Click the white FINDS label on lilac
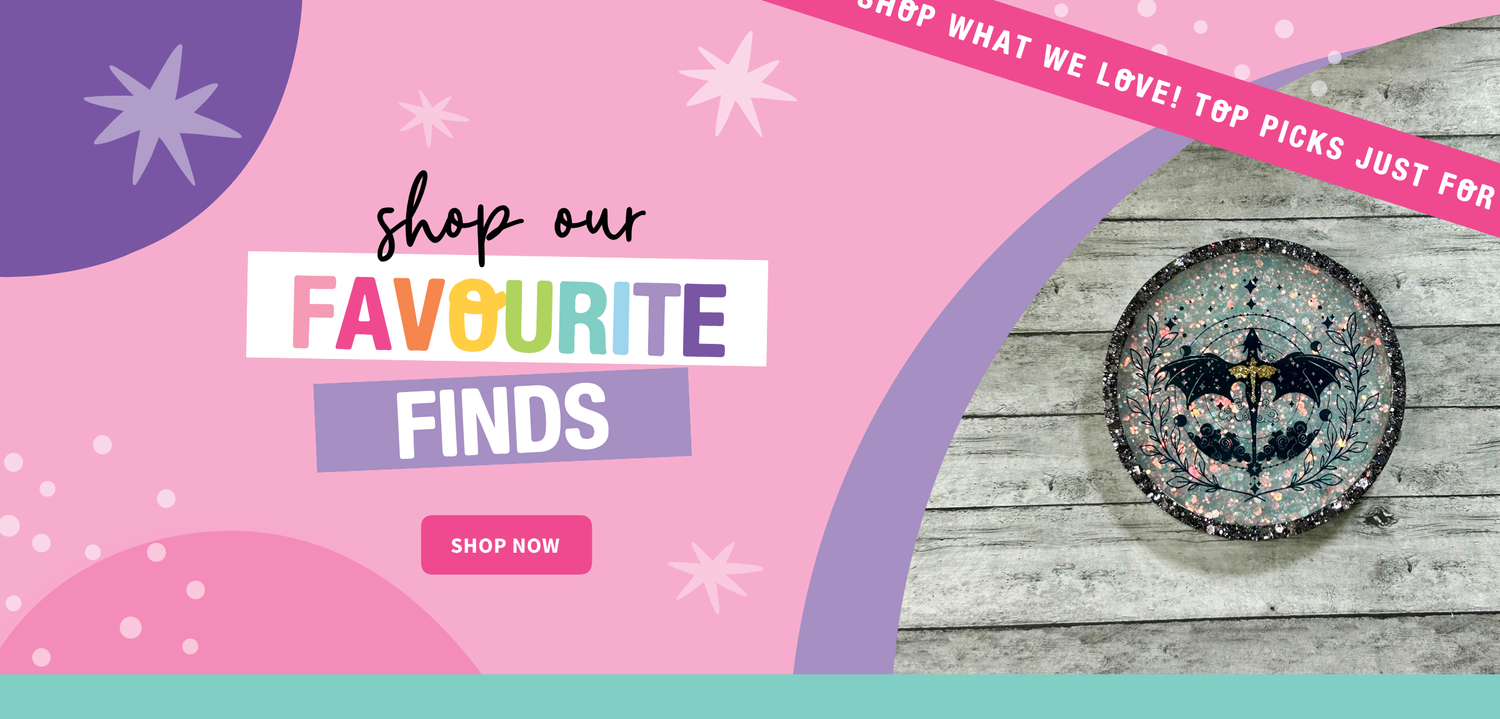 [x=501, y=419]
